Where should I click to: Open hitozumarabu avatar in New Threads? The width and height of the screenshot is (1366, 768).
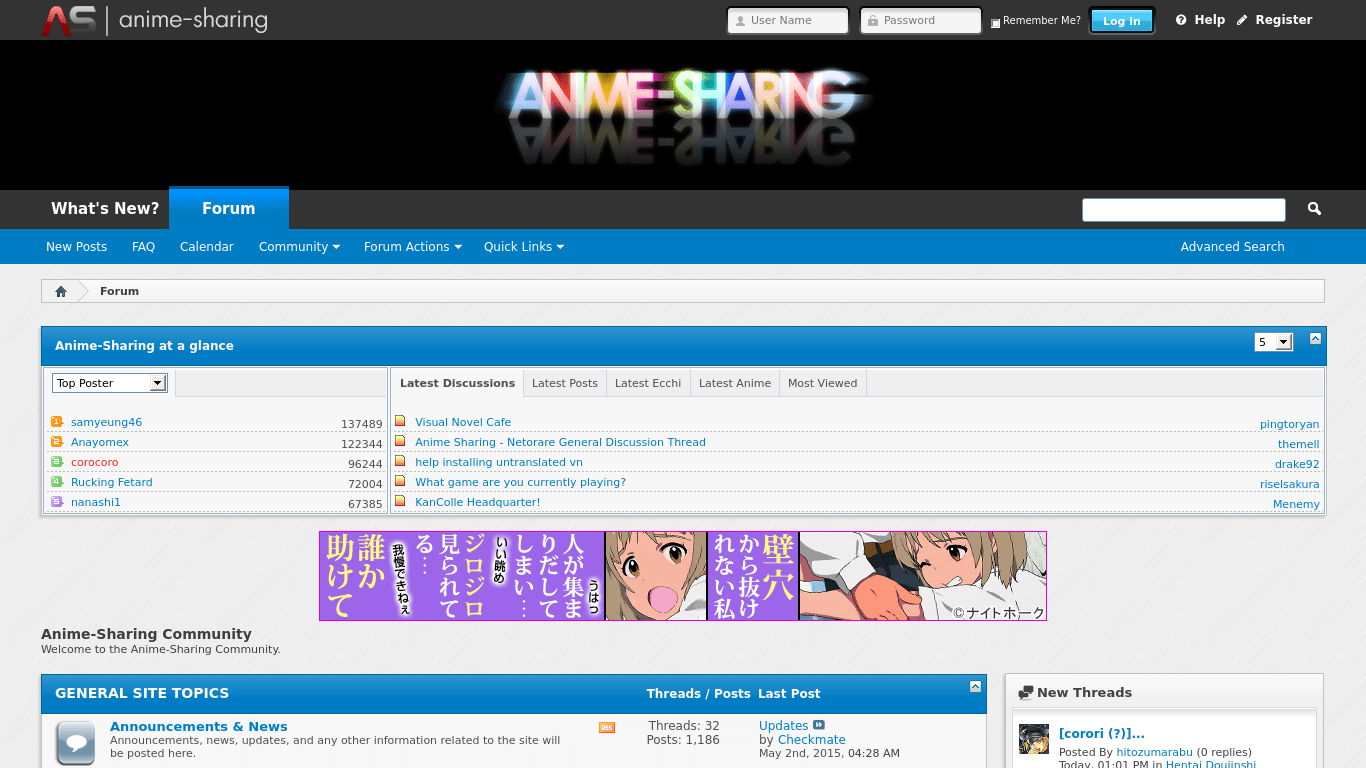(x=1034, y=739)
